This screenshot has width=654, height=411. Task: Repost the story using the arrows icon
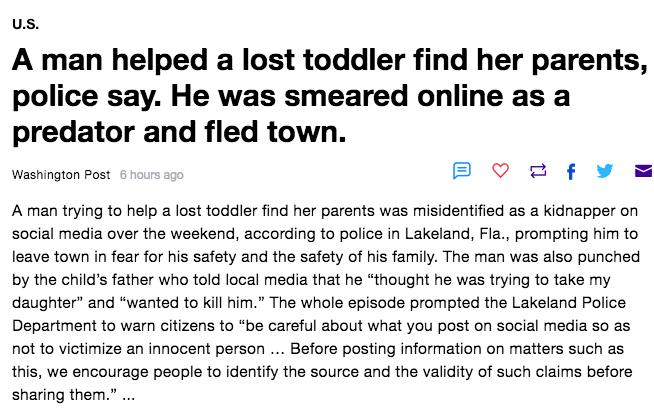(538, 171)
